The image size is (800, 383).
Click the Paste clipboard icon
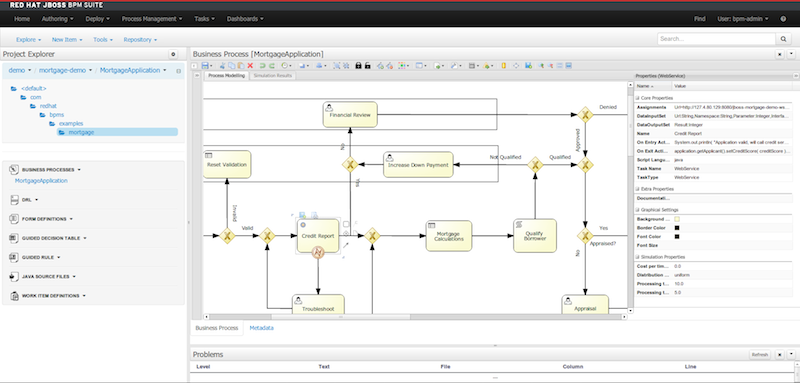[241, 65]
